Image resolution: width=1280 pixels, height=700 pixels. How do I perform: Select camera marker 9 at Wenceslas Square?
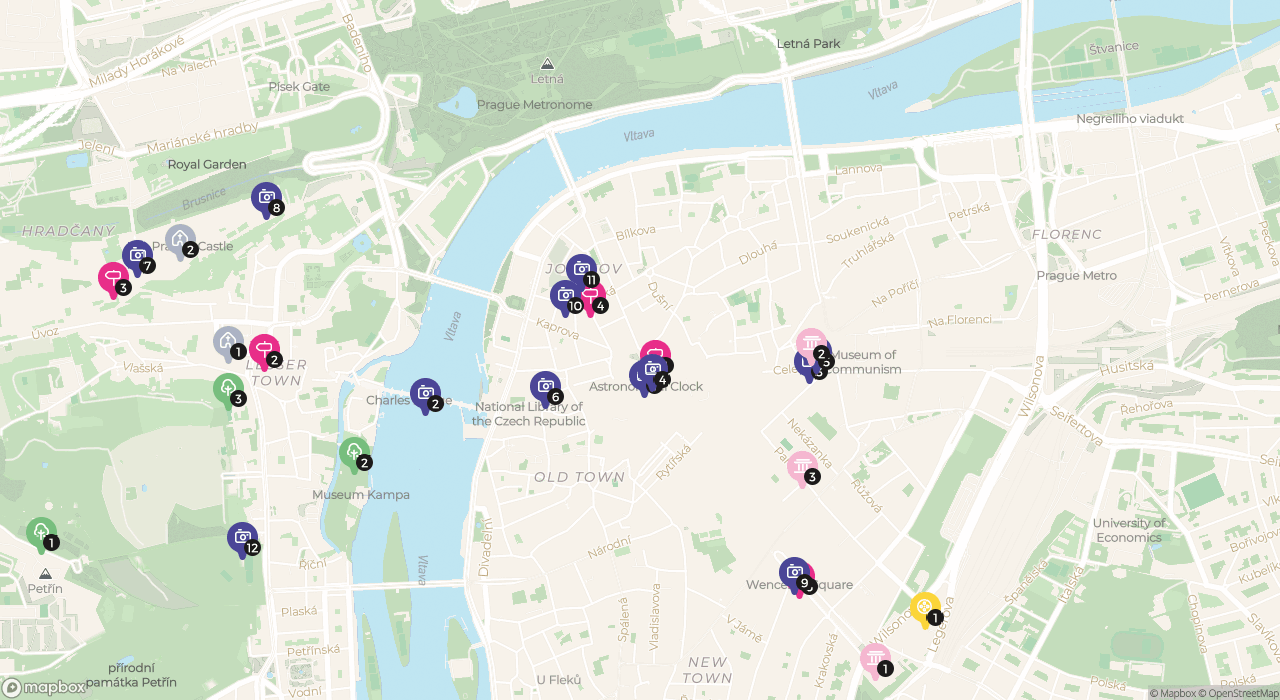tap(794, 574)
